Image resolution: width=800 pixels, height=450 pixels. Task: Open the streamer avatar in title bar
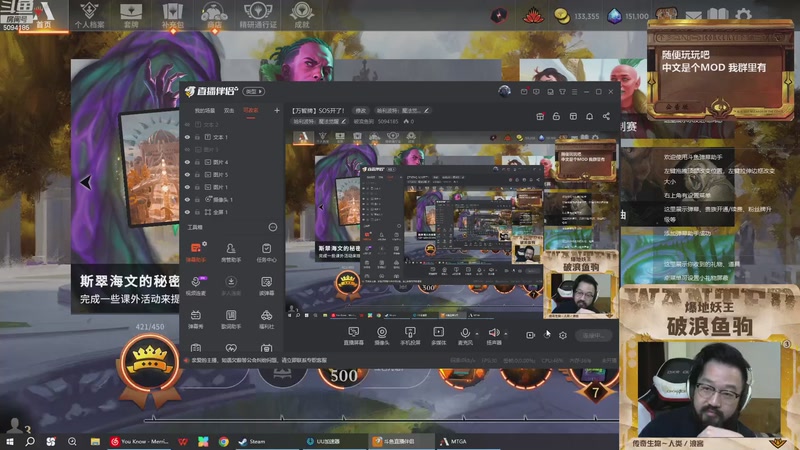click(x=505, y=91)
